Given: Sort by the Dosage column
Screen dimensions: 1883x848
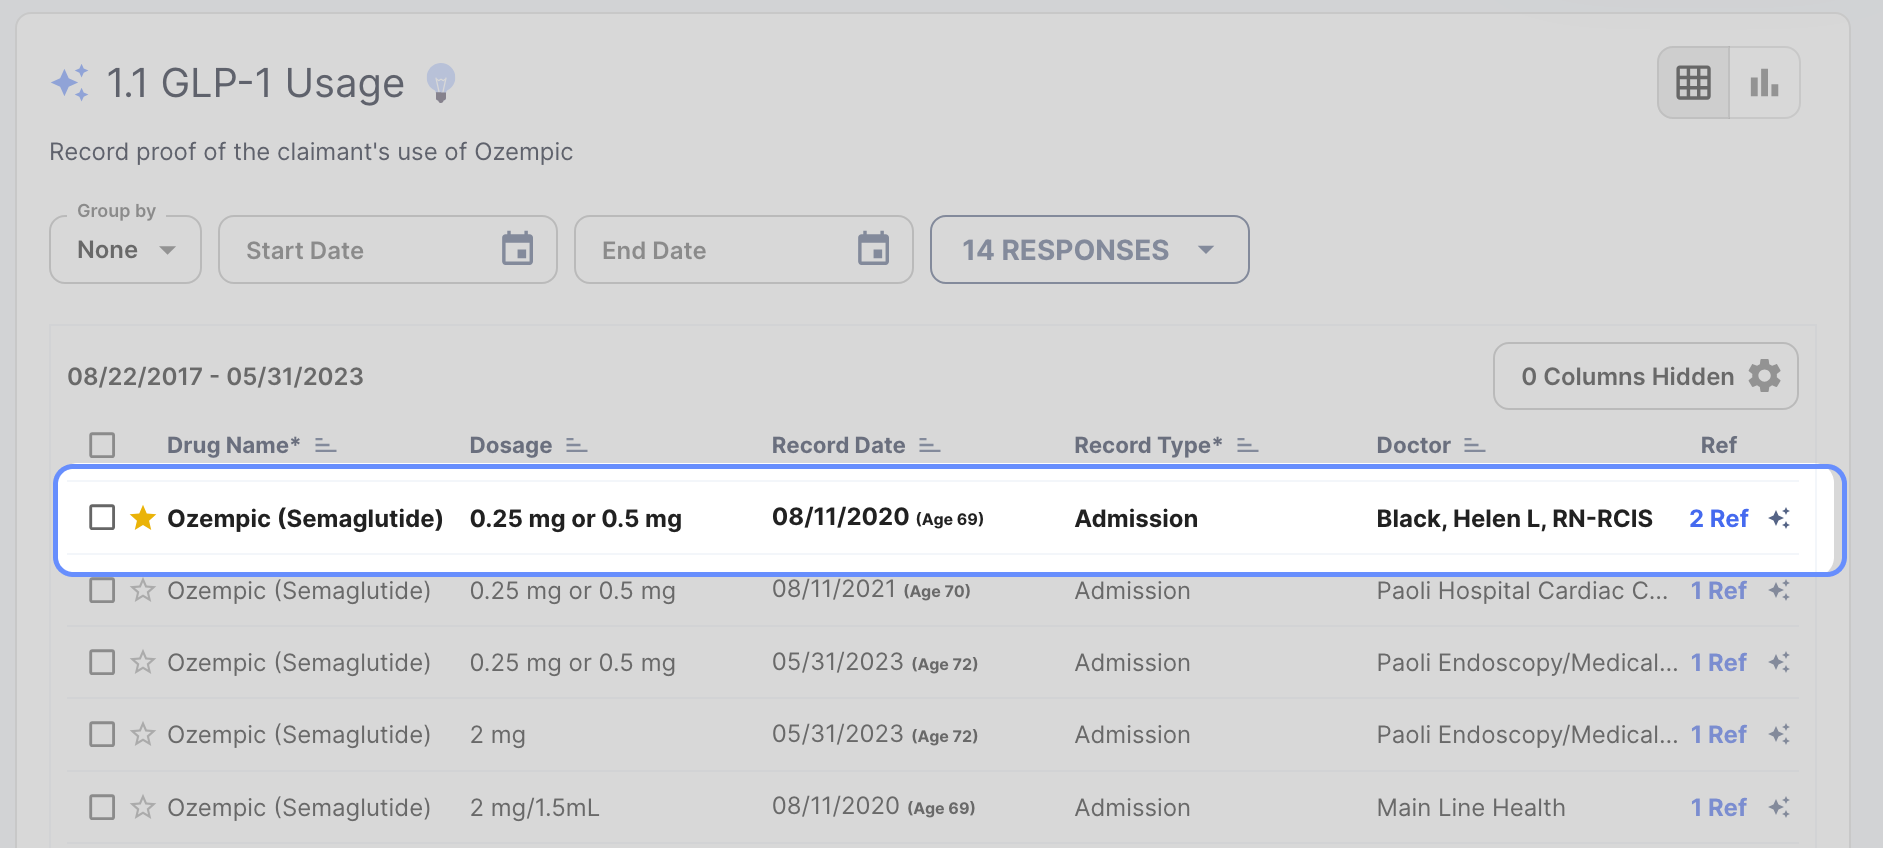Looking at the screenshot, I should pos(576,445).
